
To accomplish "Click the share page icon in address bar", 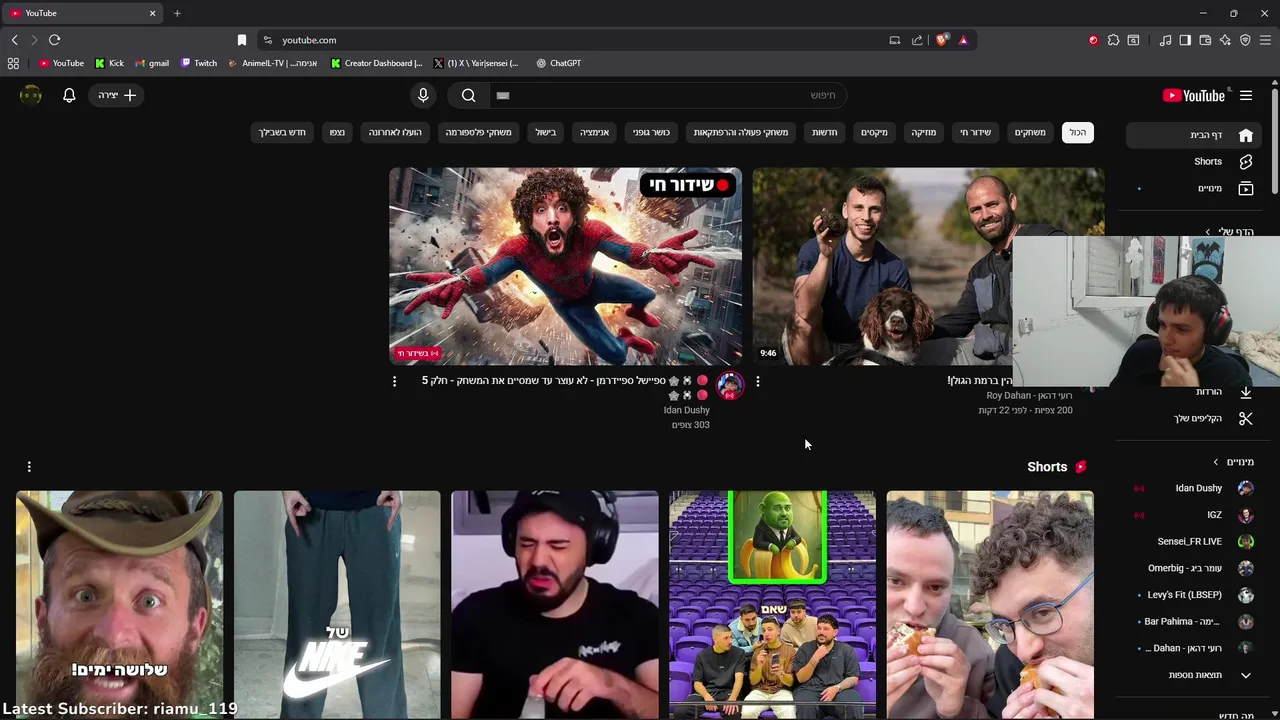I will point(917,40).
